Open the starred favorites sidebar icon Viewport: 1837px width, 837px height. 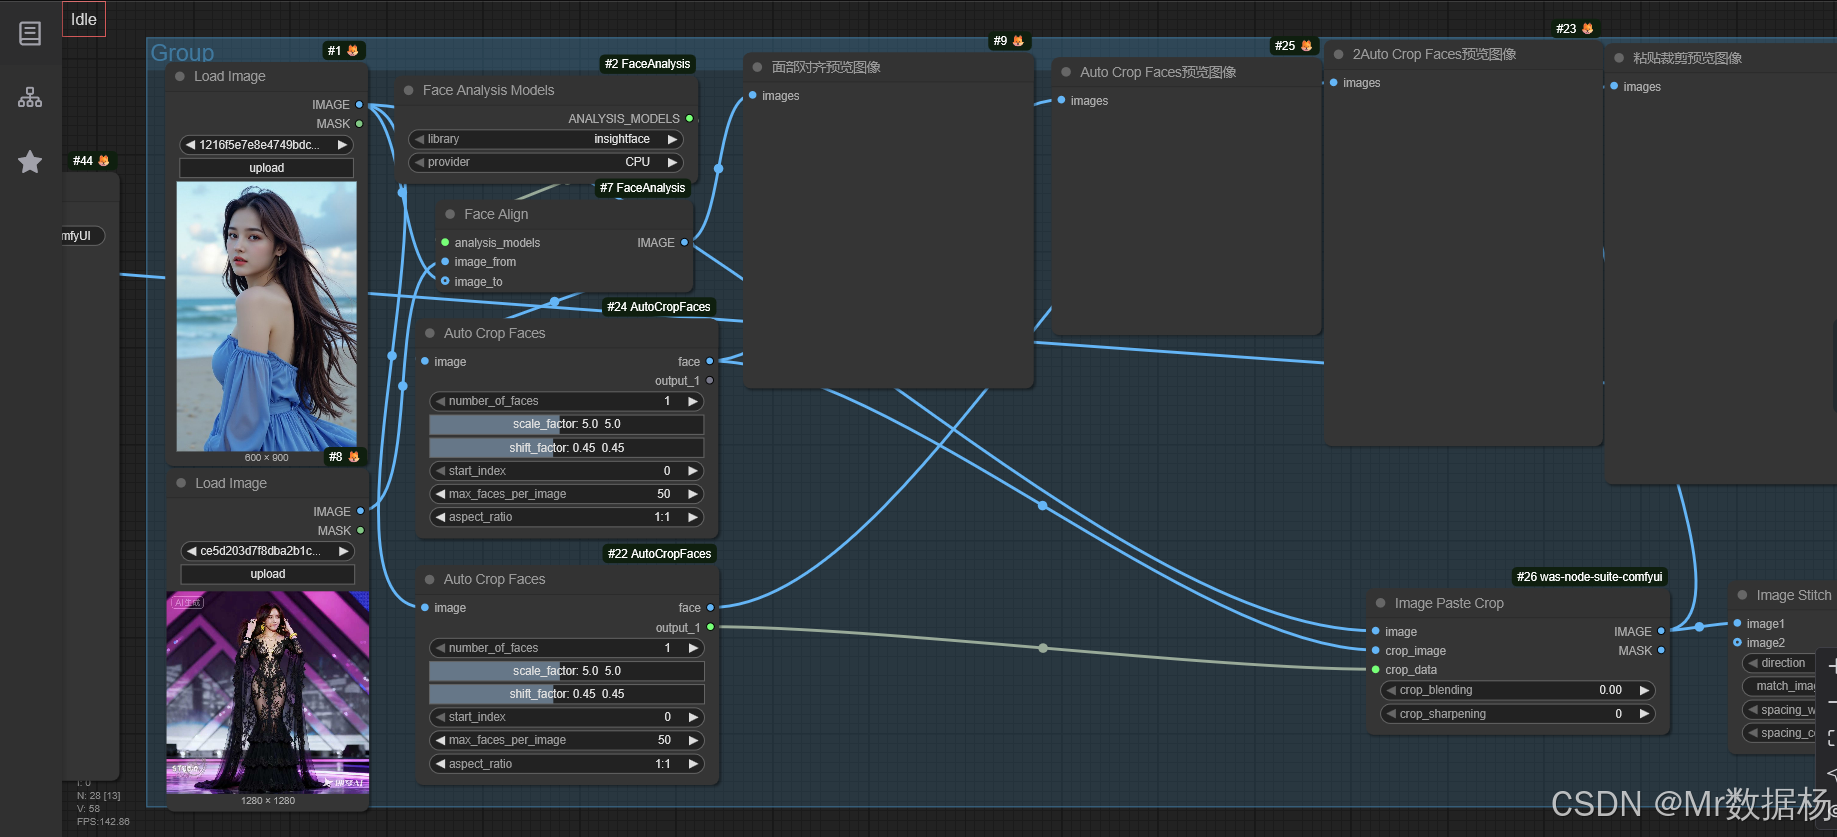pos(30,161)
